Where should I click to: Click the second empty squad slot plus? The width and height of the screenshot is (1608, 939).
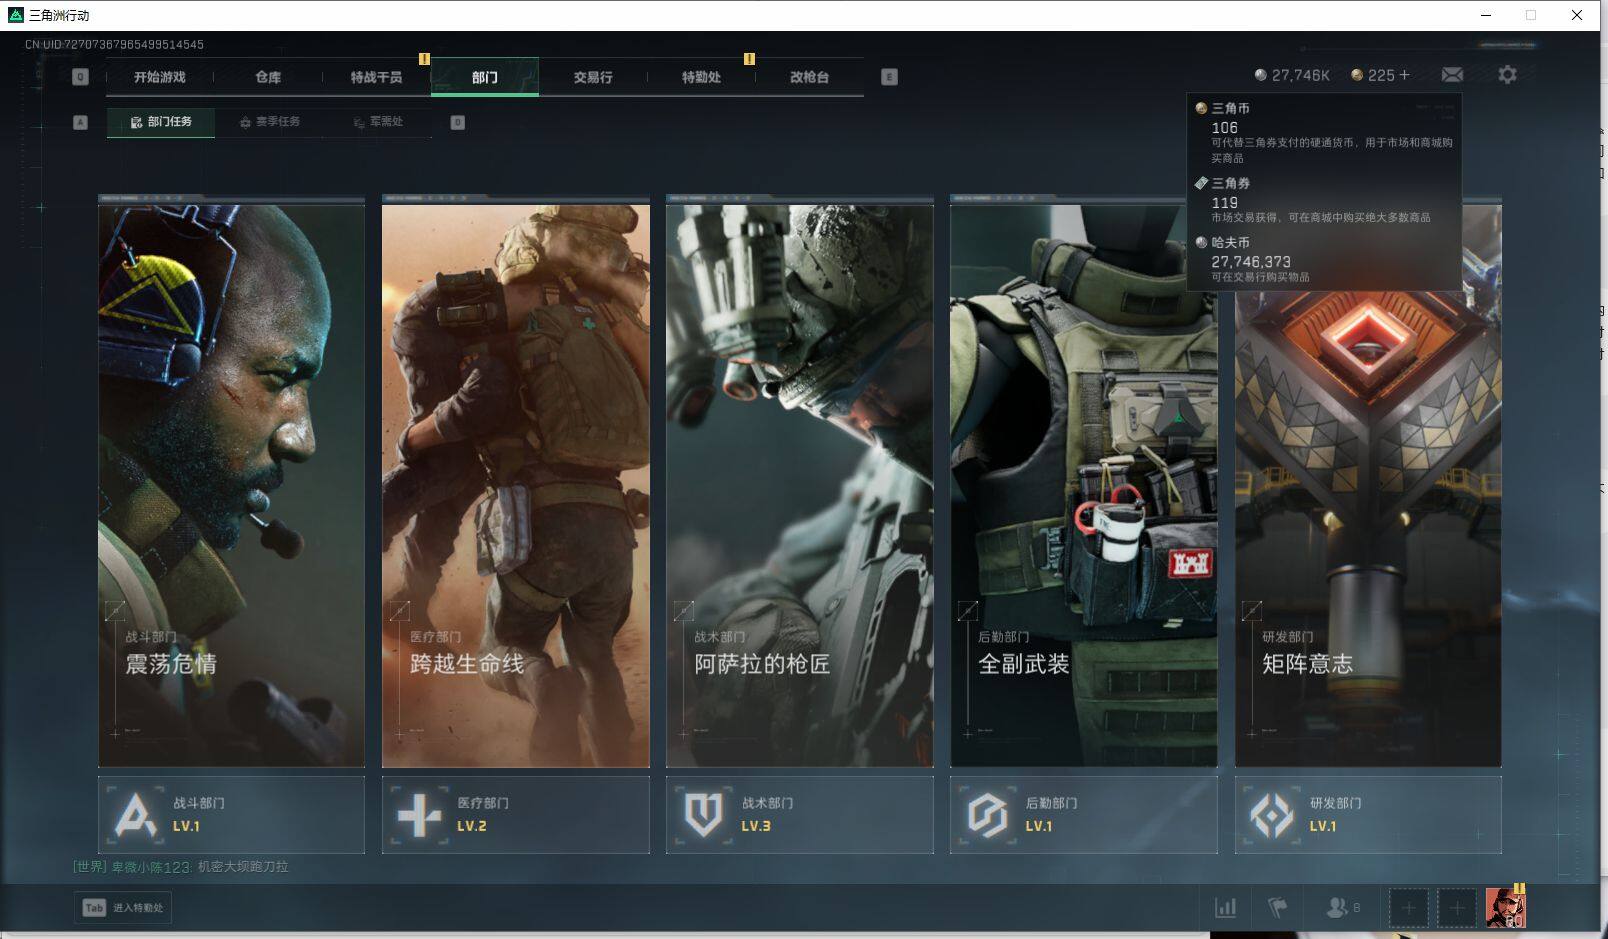pyautogui.click(x=1457, y=908)
